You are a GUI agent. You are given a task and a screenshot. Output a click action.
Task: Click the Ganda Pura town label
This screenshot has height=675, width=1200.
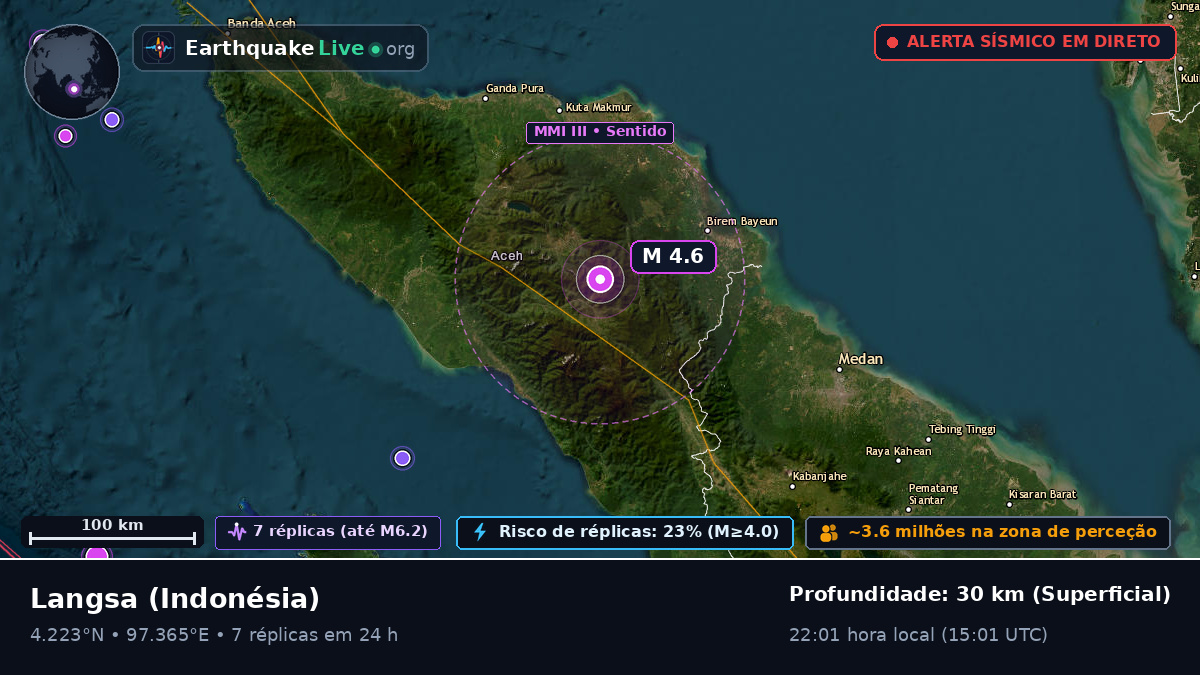pos(515,88)
